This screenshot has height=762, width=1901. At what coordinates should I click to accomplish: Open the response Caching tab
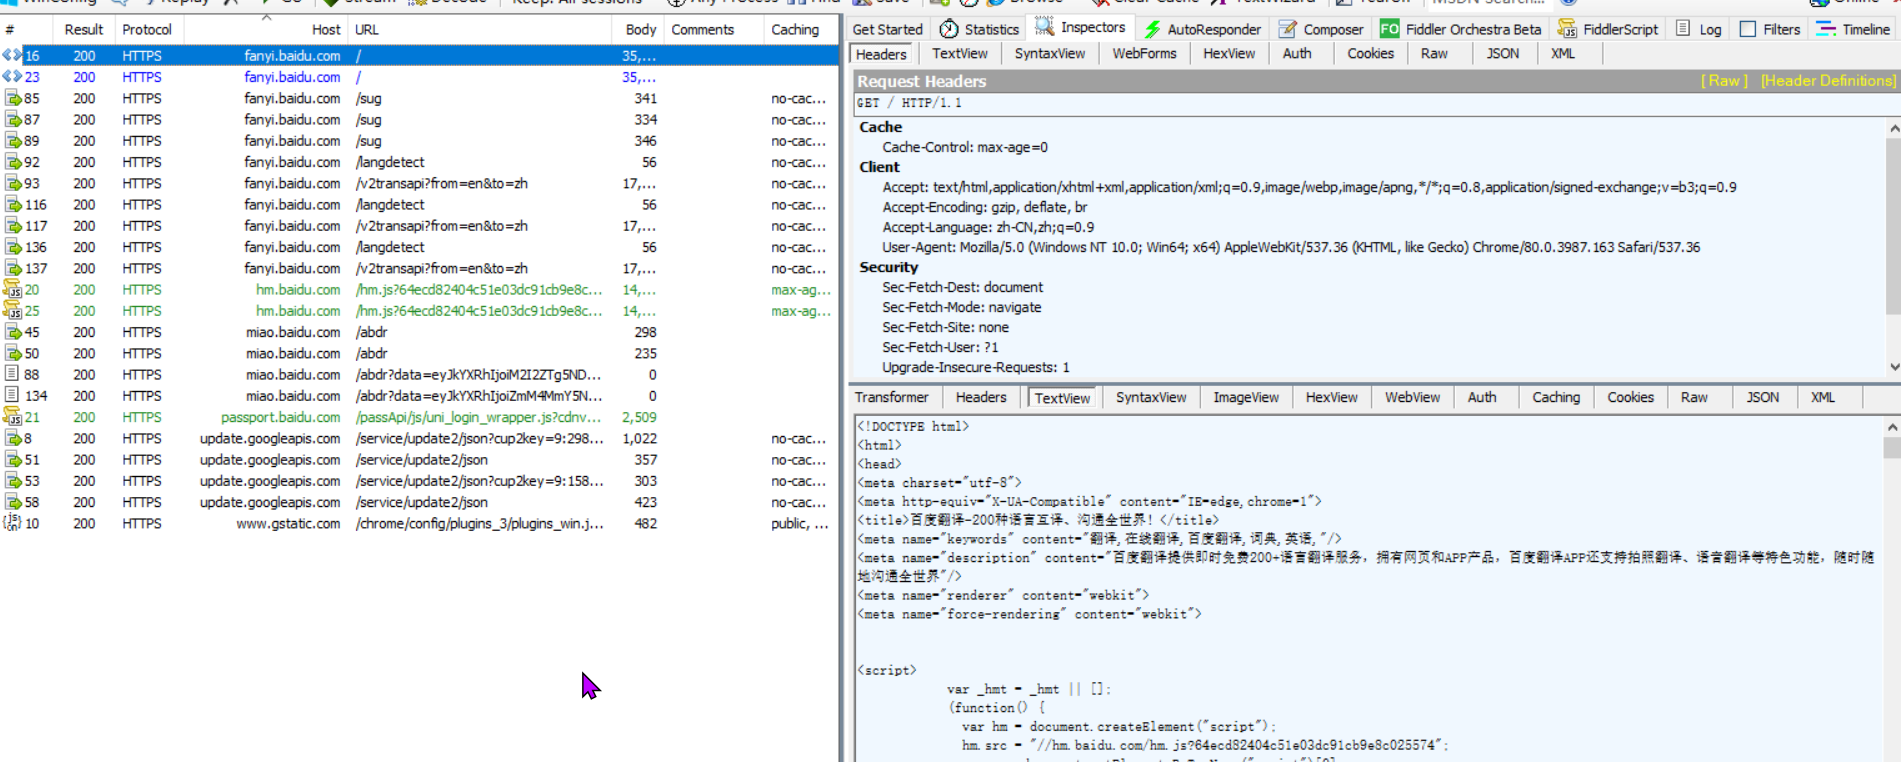(1556, 397)
